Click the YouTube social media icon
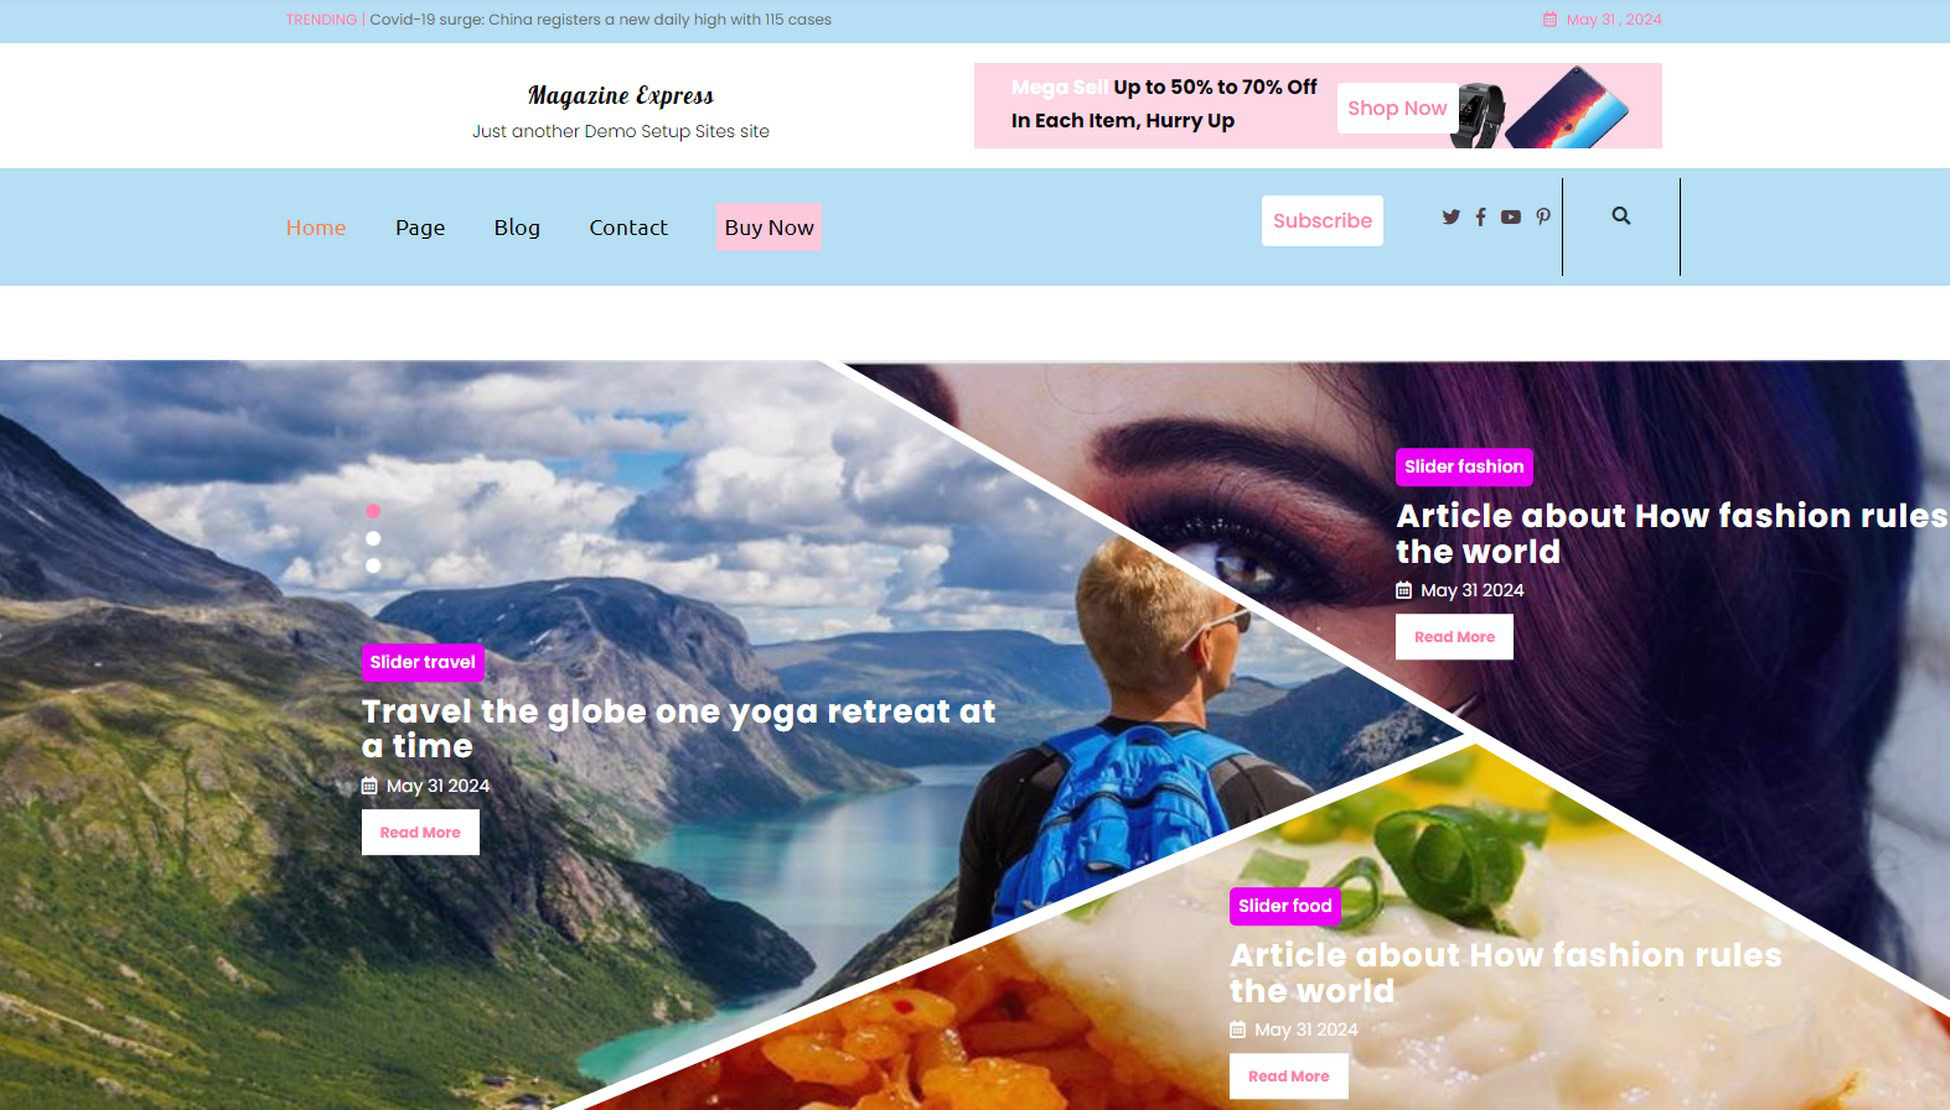 pos(1511,216)
